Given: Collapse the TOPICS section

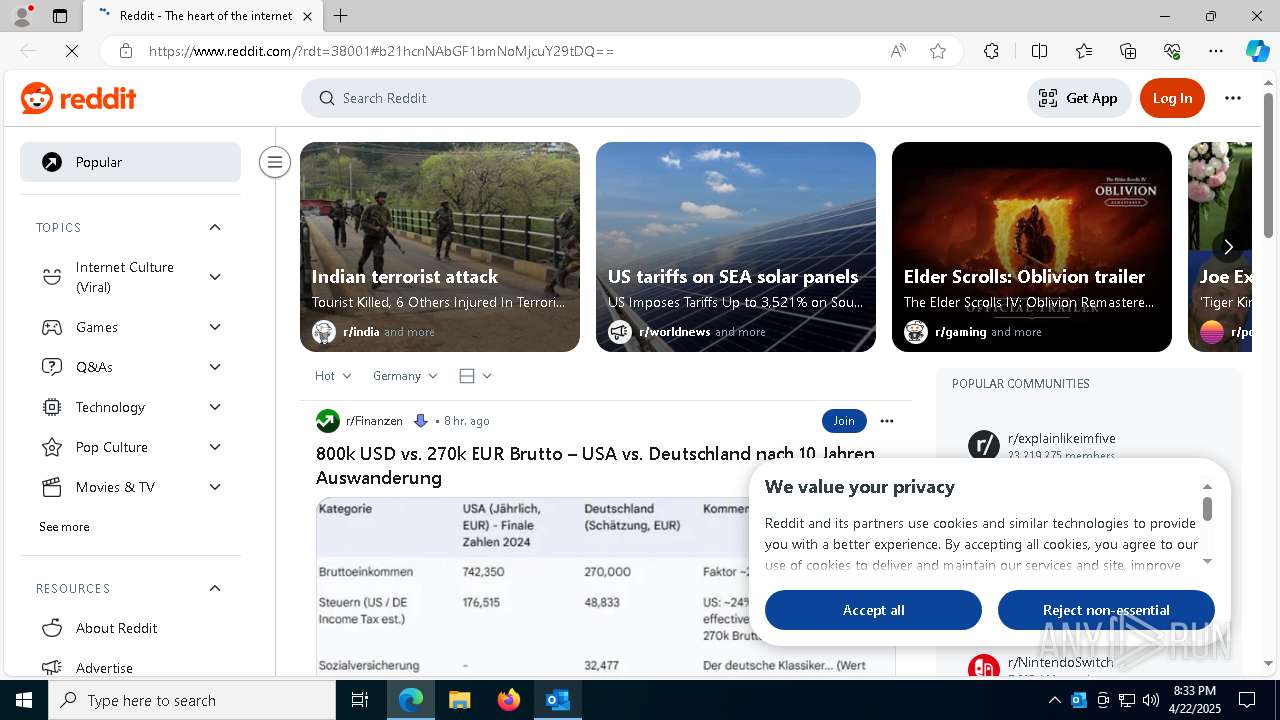Looking at the screenshot, I should click(x=215, y=227).
